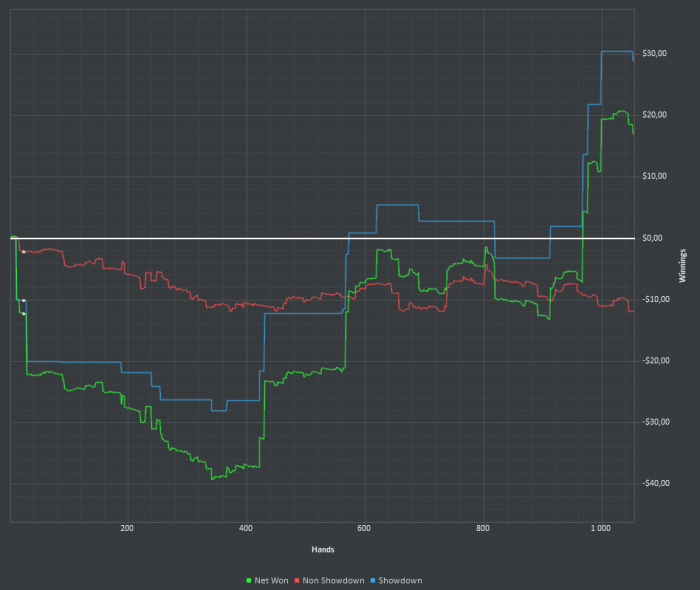Click the -$10,00 axis label
The image size is (700, 590).
656,299
